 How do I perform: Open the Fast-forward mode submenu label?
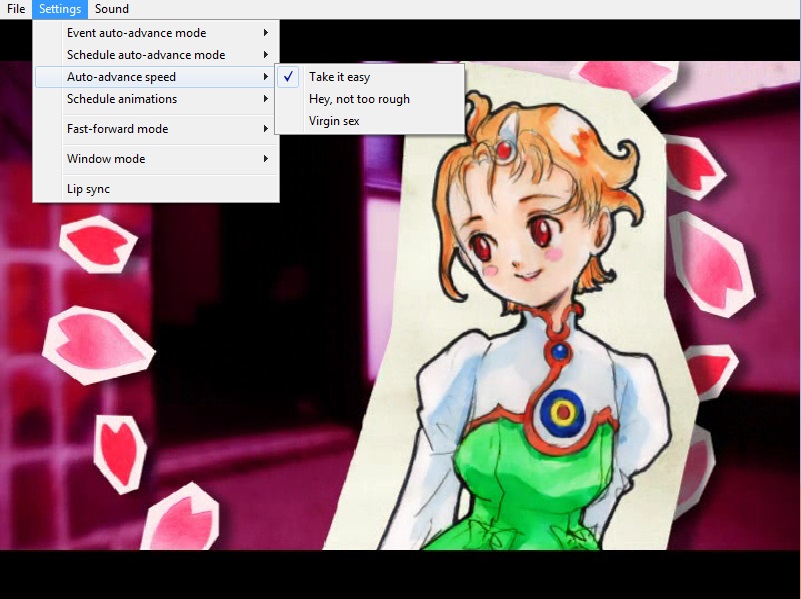tap(117, 129)
